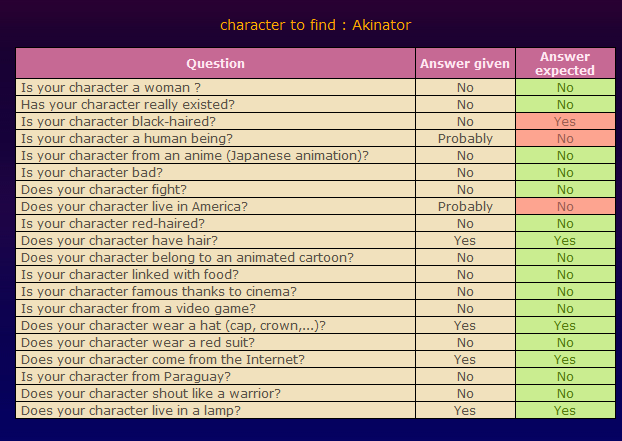Select the "Has your character really existed?" row

click(128, 104)
